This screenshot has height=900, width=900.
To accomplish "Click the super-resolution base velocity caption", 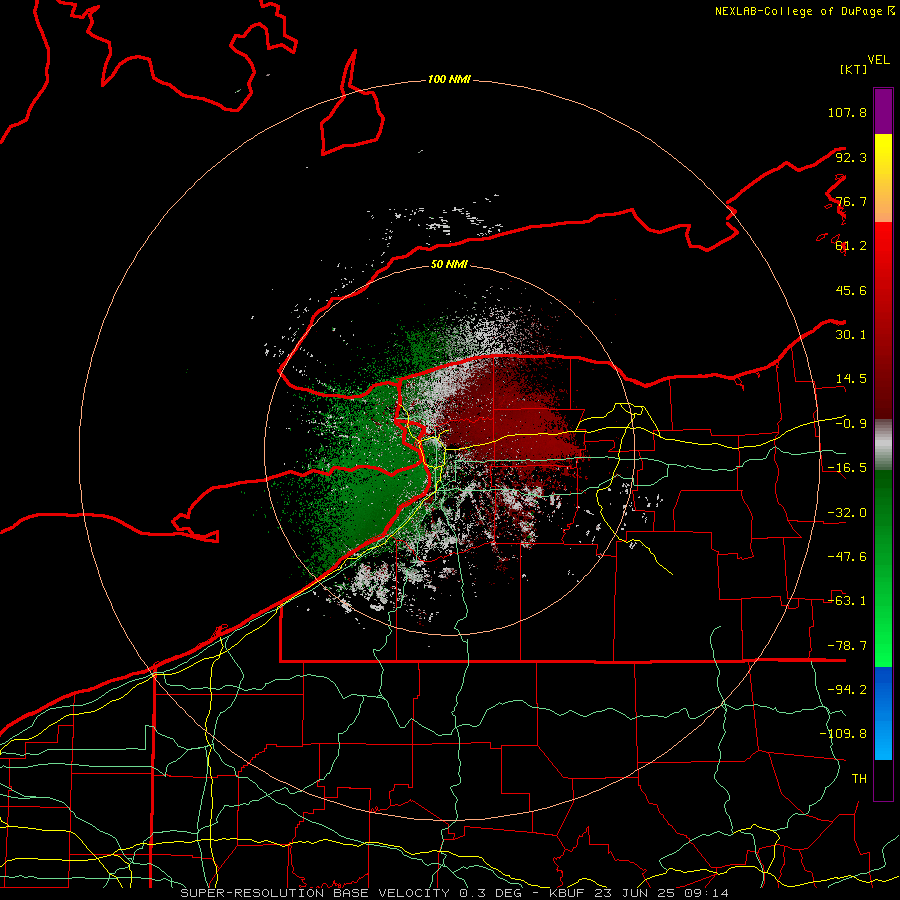I will [455, 893].
